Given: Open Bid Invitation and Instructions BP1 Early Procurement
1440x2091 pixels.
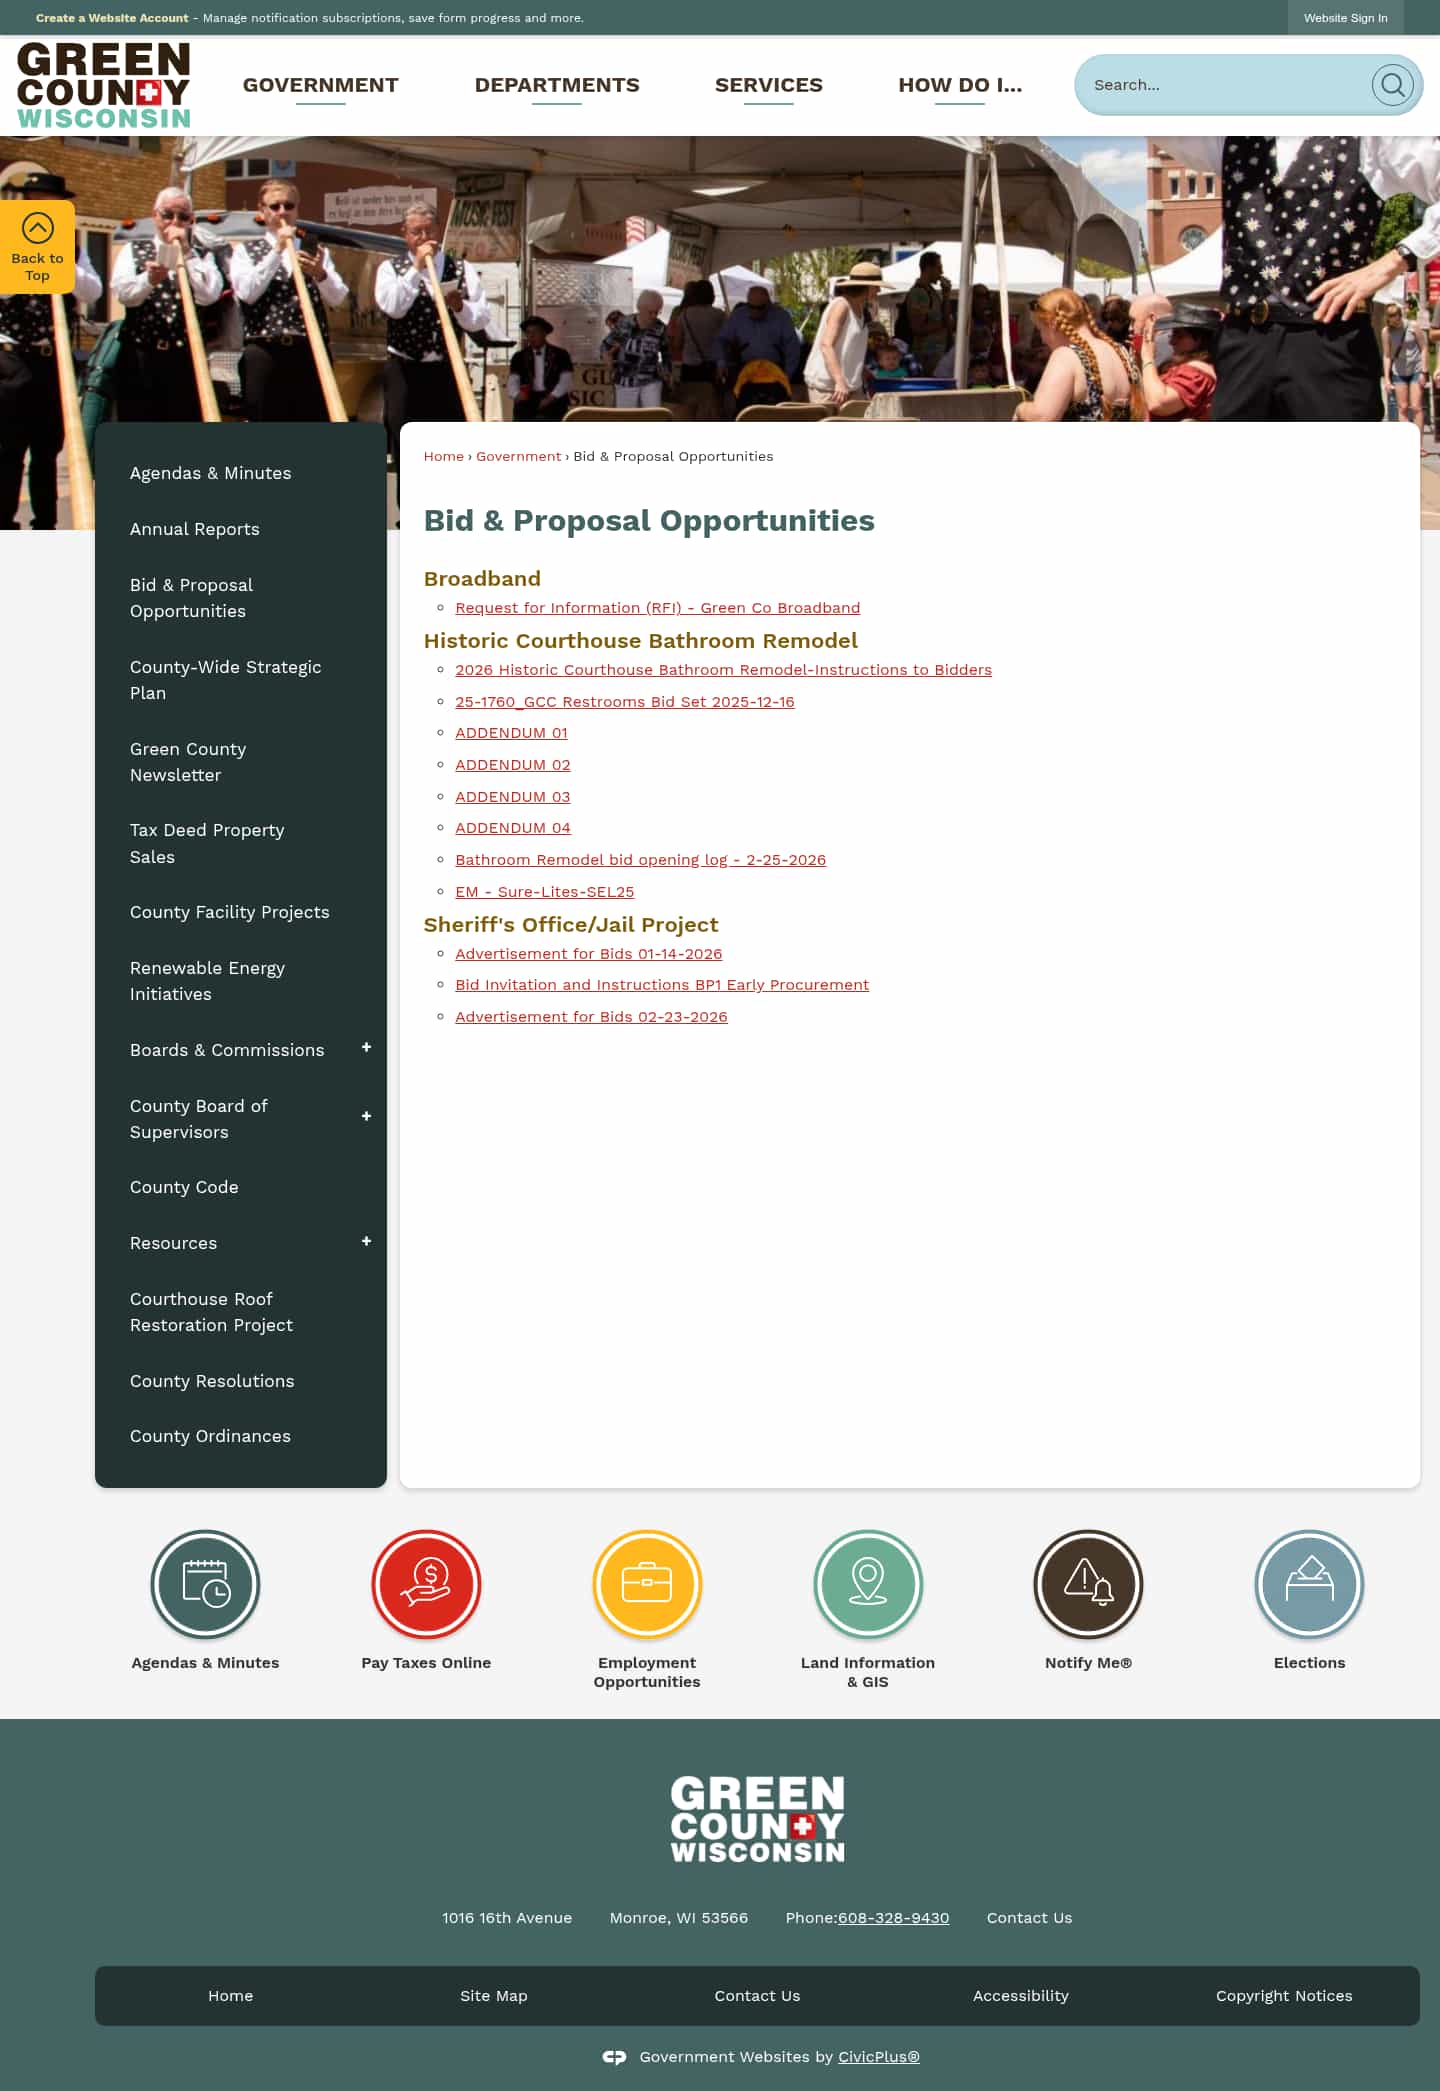Looking at the screenshot, I should point(662,985).
